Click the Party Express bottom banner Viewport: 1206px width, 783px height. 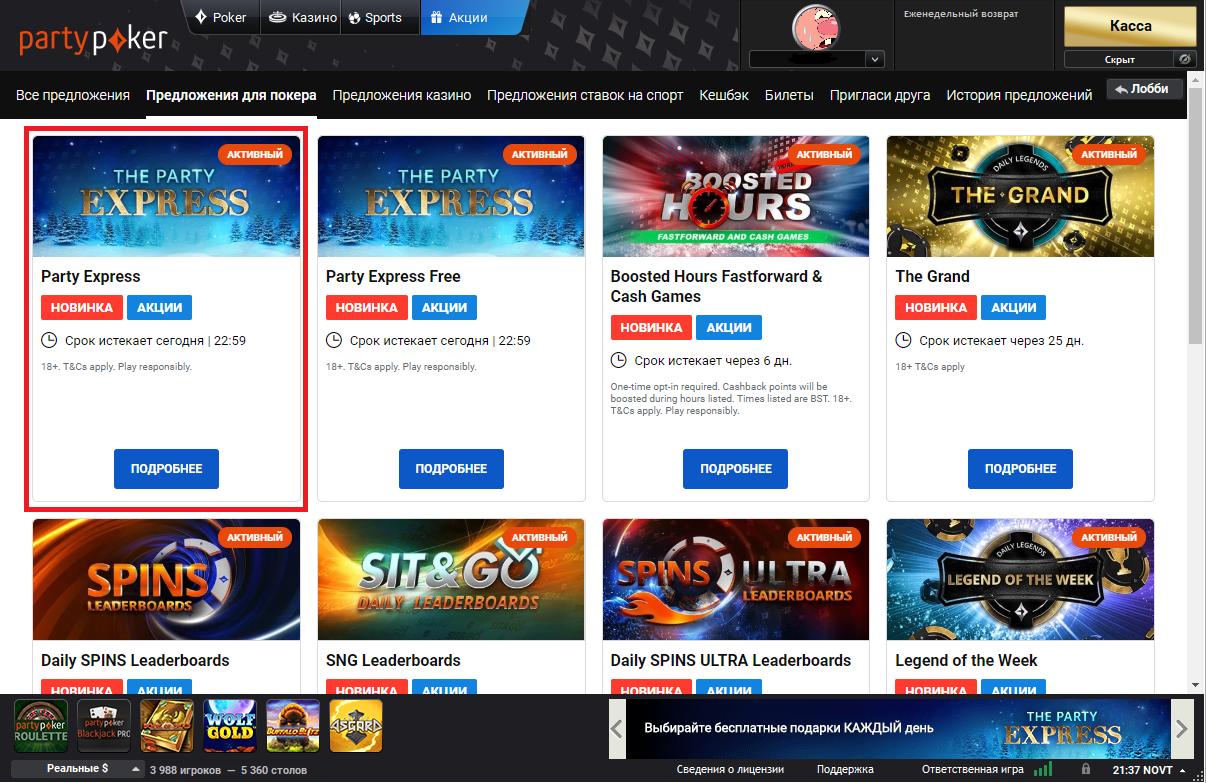pyautogui.click(x=900, y=728)
